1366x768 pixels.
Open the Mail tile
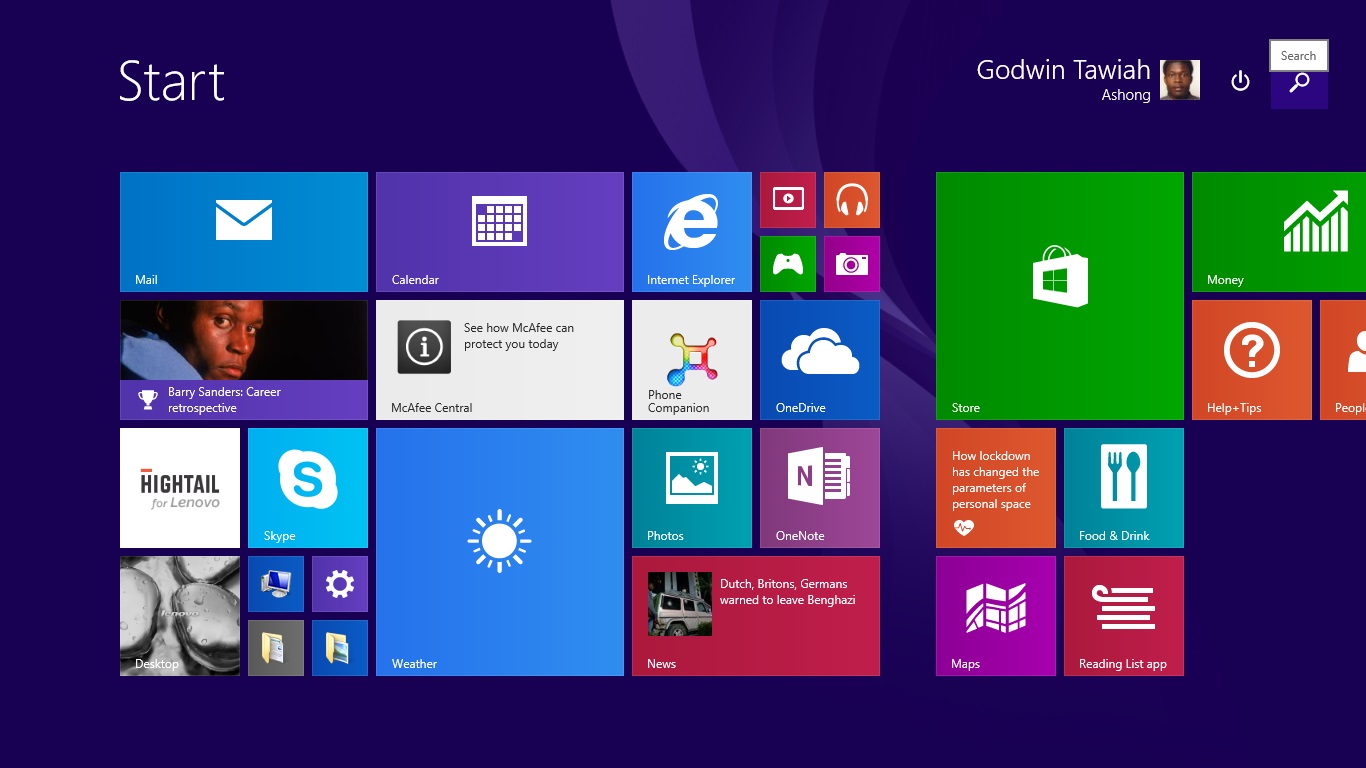click(x=244, y=232)
